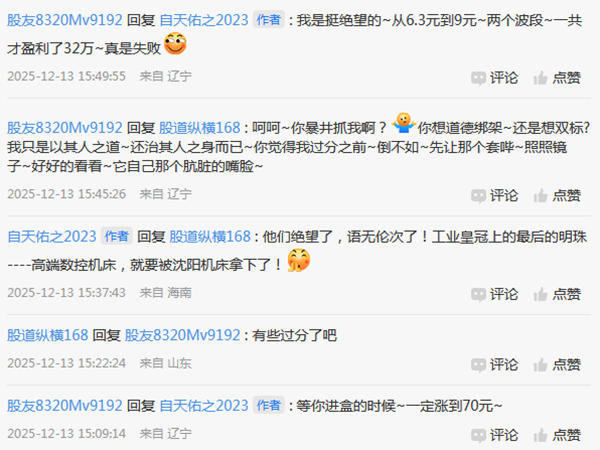Click smiling emoji after 真是失败

tap(175, 43)
